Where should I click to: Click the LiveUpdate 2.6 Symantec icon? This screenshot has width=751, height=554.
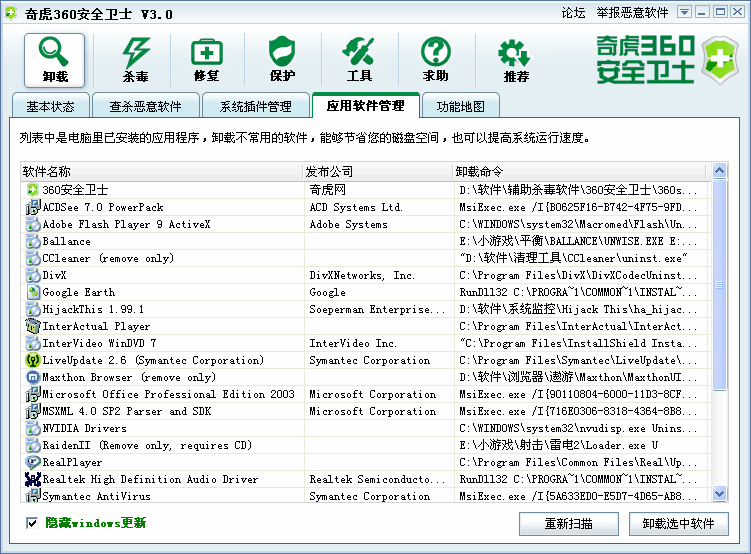33,360
